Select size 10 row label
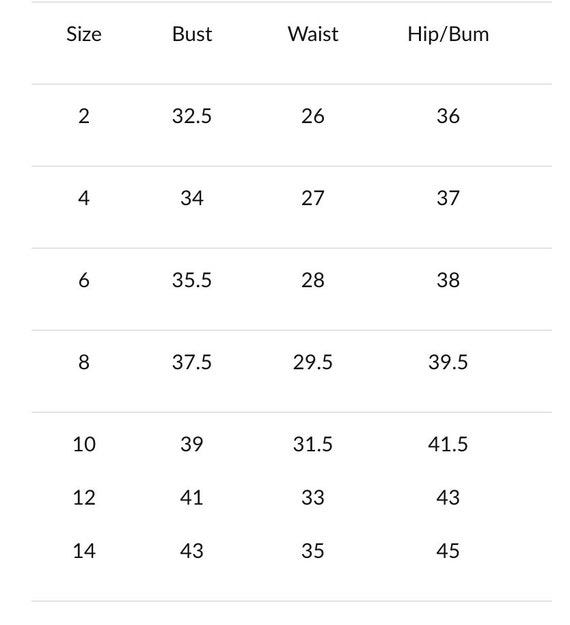This screenshot has width=570, height=625. [84, 444]
